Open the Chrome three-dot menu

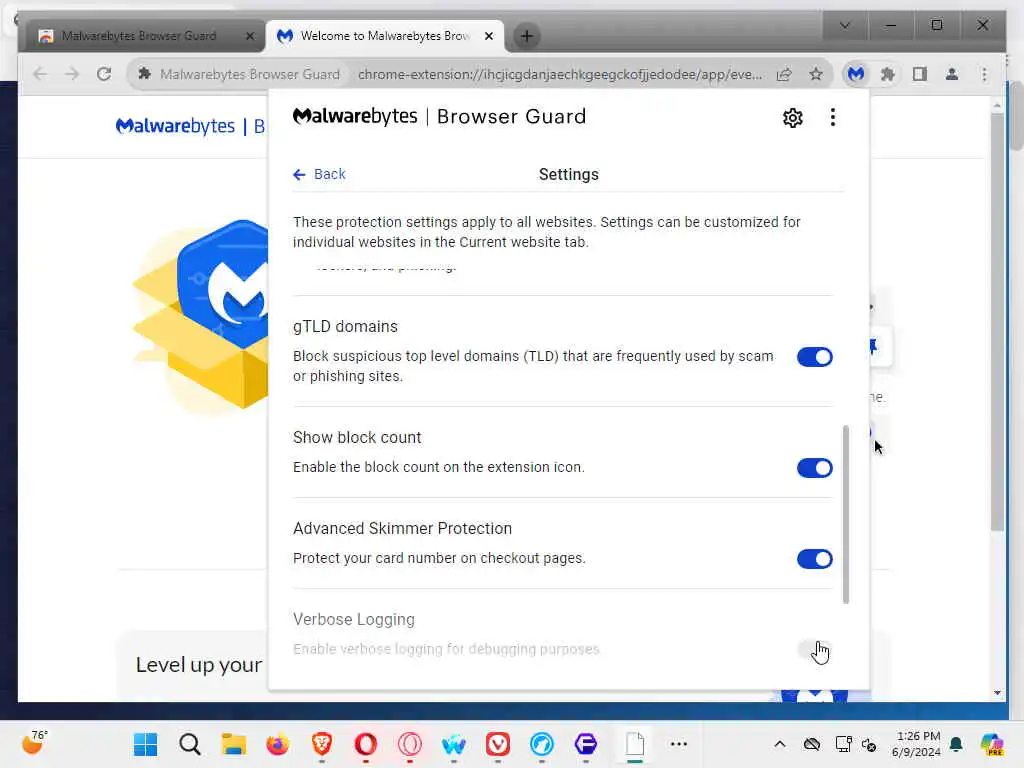pyautogui.click(x=984, y=74)
